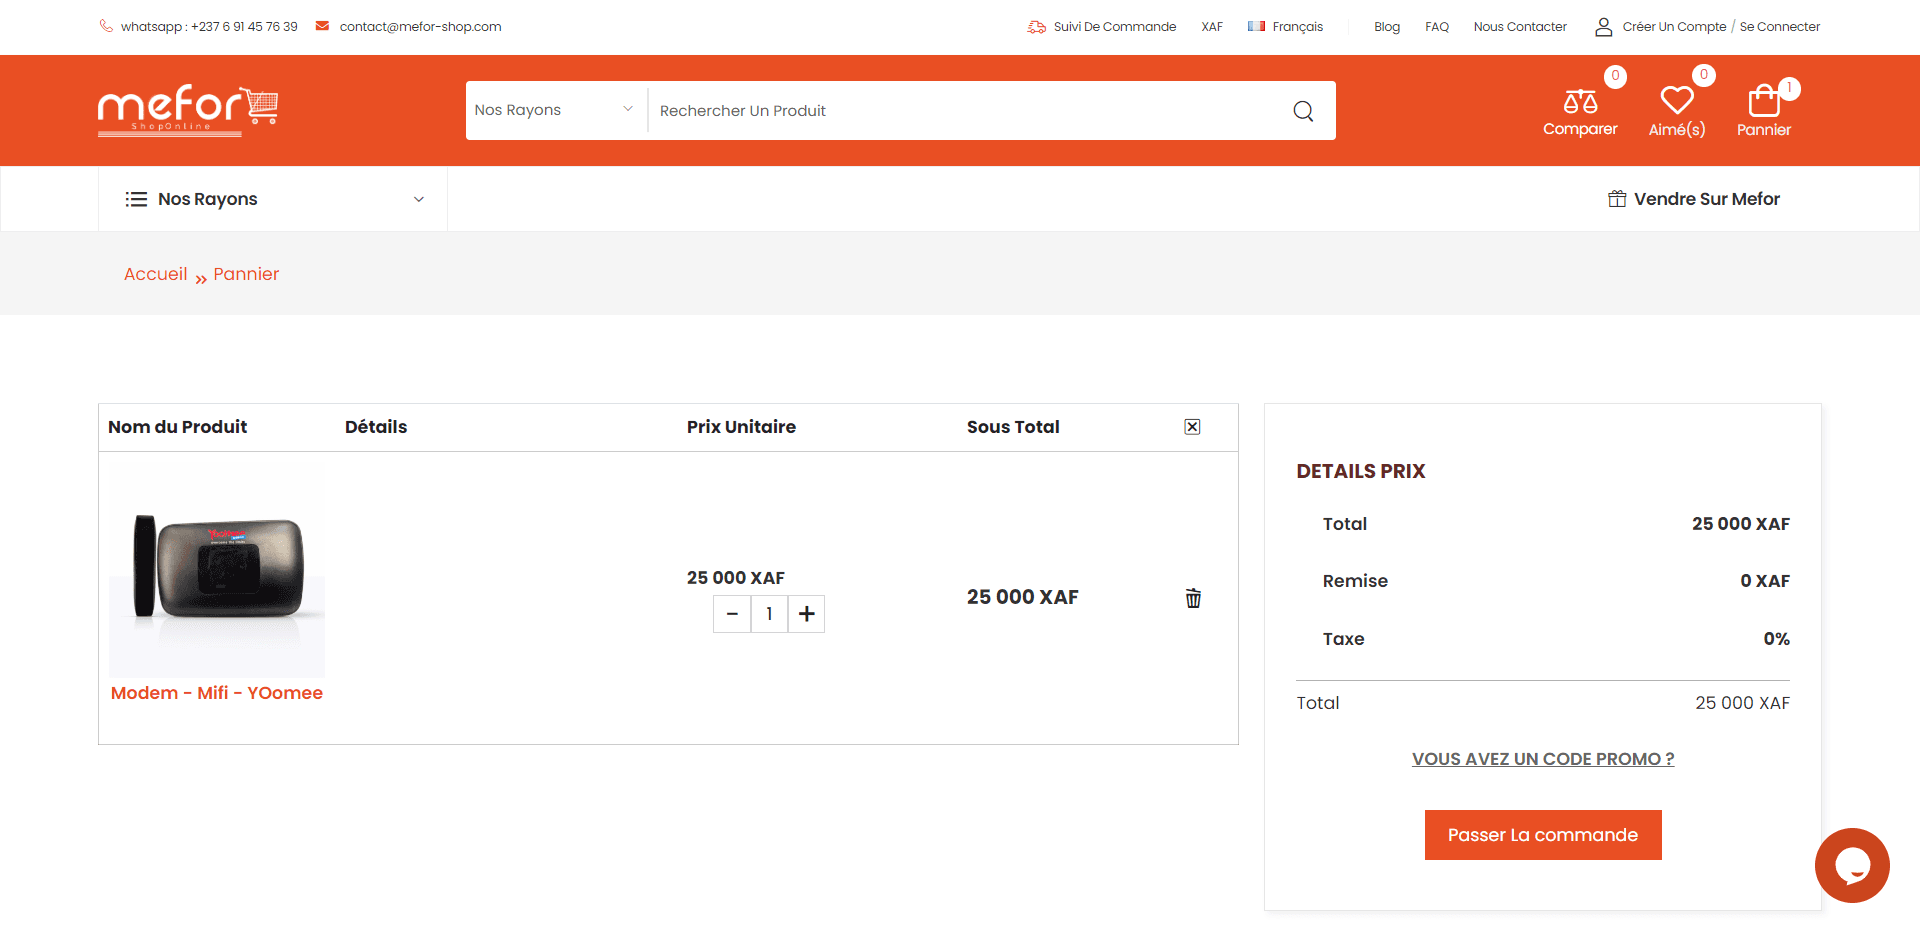The height and width of the screenshot is (928, 1920).
Task: Click the Détails column header
Action: coord(376,427)
